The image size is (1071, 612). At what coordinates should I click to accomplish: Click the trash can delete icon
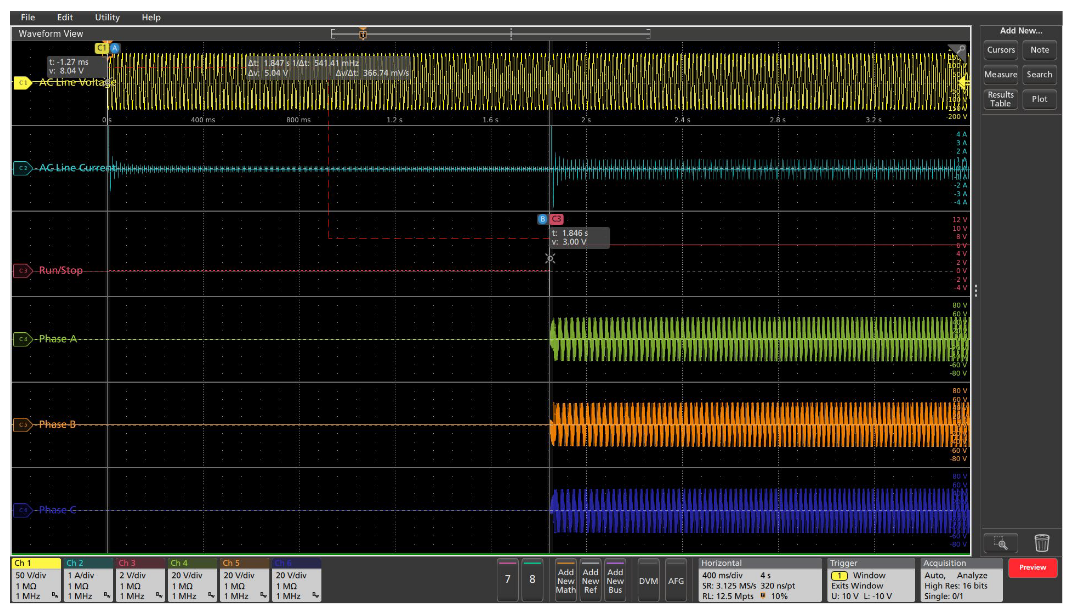(x=1042, y=541)
